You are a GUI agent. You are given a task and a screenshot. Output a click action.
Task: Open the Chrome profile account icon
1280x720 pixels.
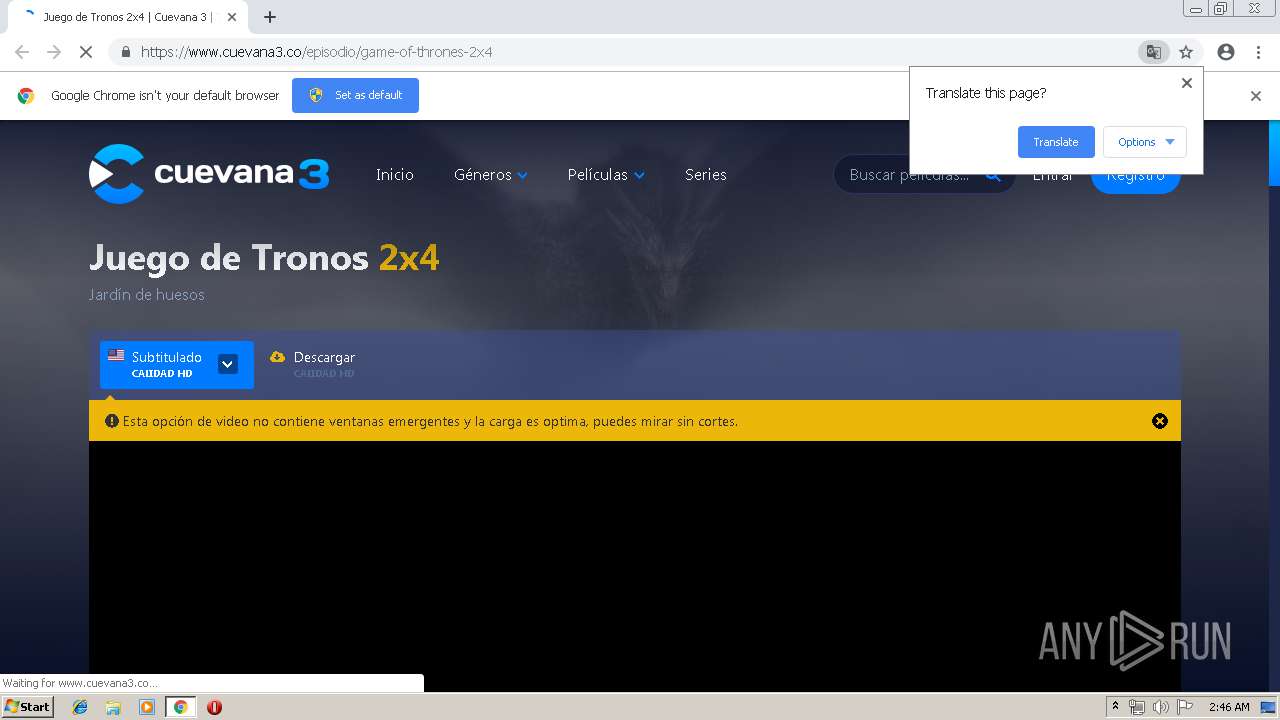[x=1226, y=52]
